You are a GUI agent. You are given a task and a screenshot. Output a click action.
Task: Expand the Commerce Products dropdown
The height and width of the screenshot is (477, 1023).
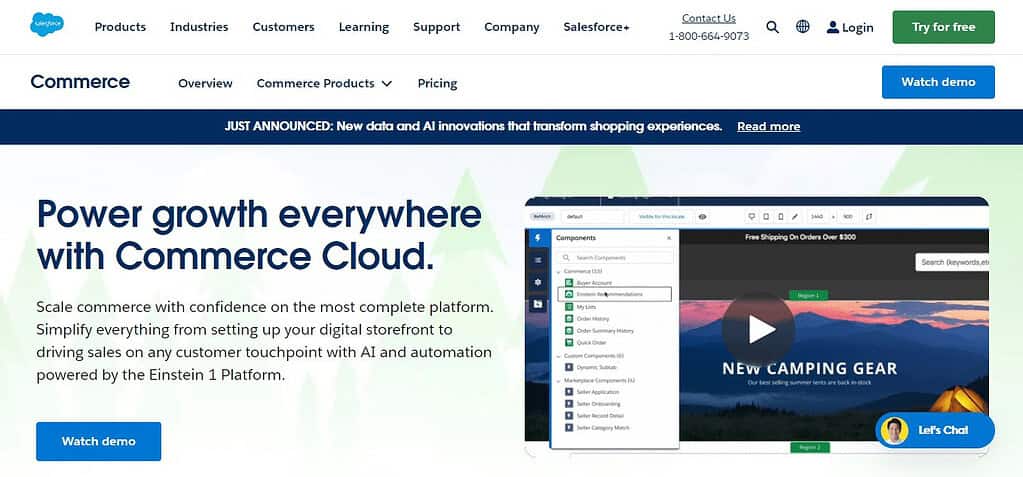(x=324, y=84)
